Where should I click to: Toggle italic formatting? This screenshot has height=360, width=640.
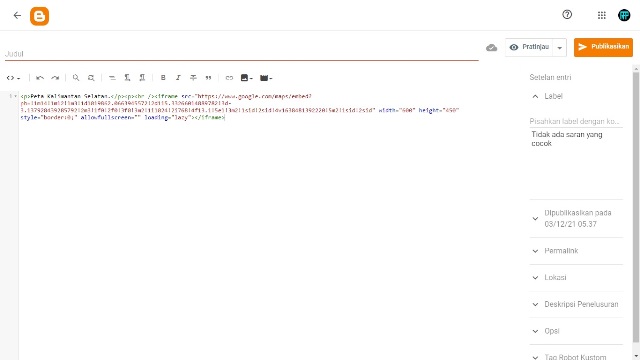coord(178,78)
